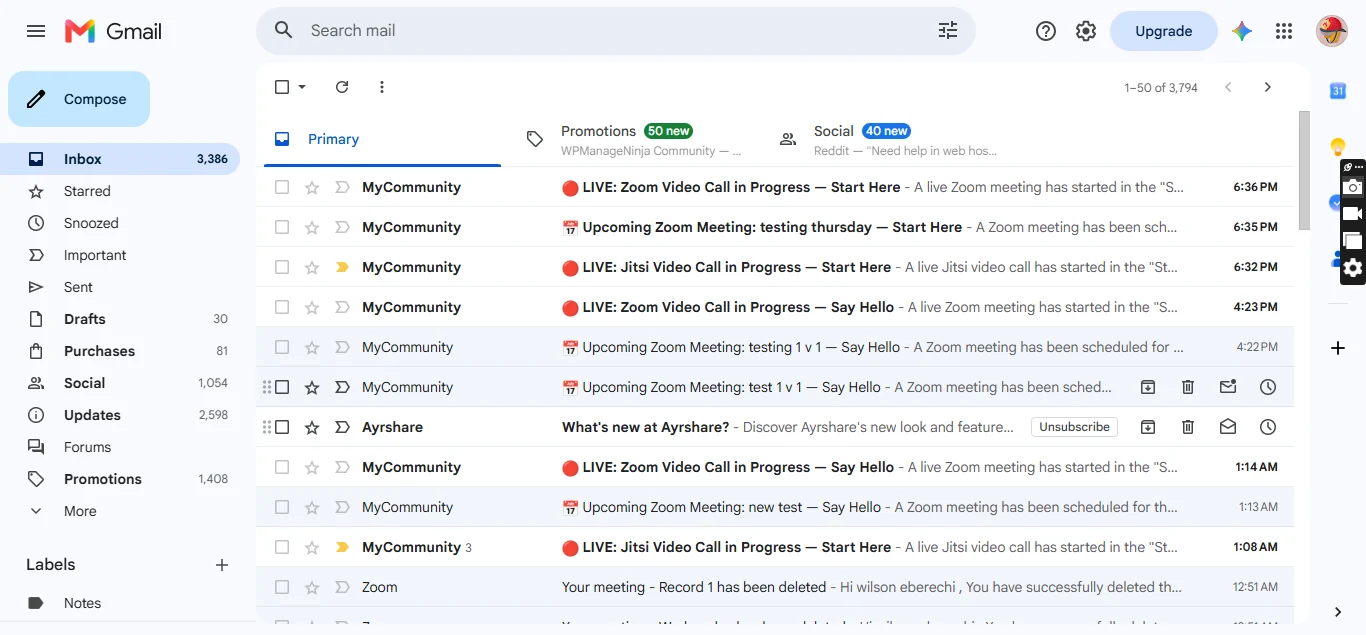Viewport: 1366px width, 635px height.
Task: Get add-ons plus icon in side panel
Action: pos(1338,348)
